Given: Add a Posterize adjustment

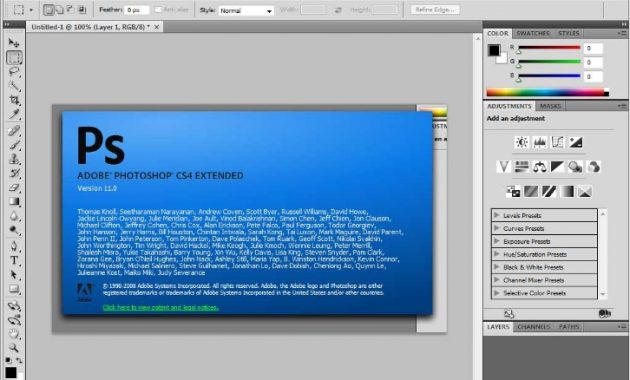Looking at the screenshot, I should tap(531, 191).
